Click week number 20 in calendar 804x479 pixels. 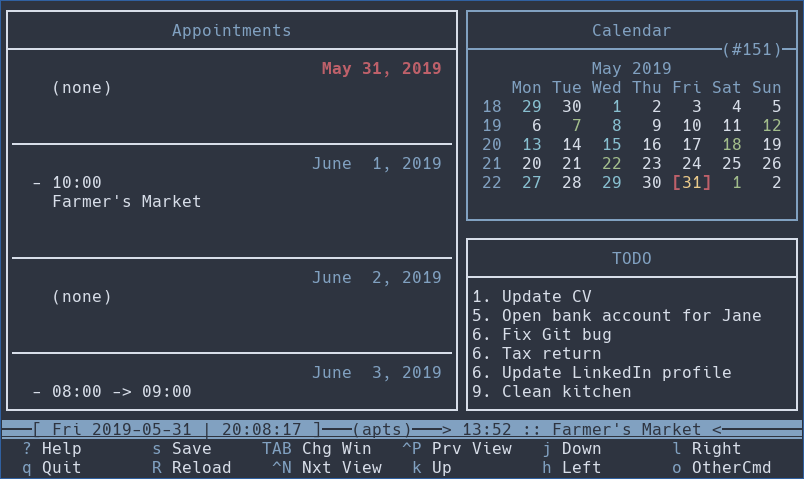tap(491, 145)
